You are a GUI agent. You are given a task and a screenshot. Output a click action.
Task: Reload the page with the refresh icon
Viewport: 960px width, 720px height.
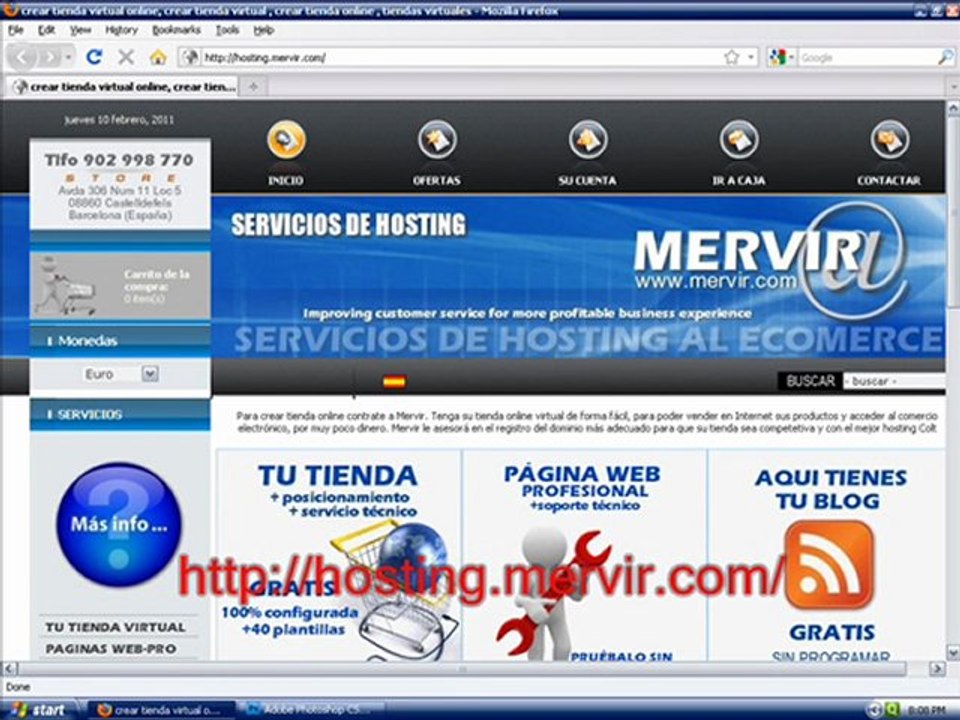[x=94, y=57]
